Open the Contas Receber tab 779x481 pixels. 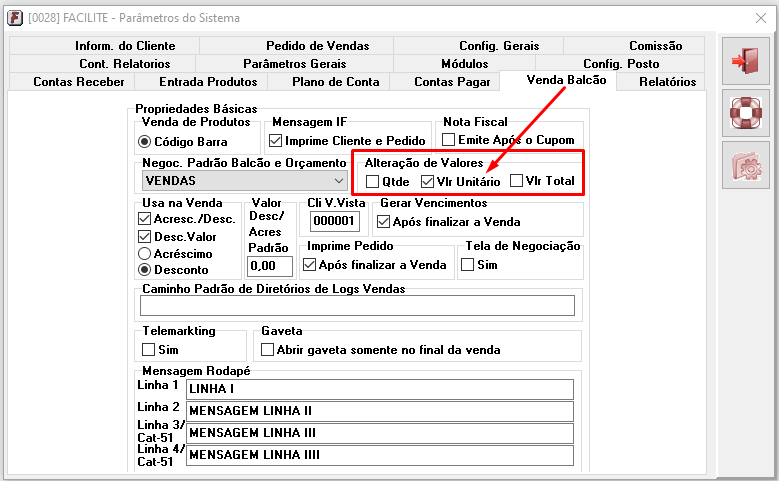[72, 81]
